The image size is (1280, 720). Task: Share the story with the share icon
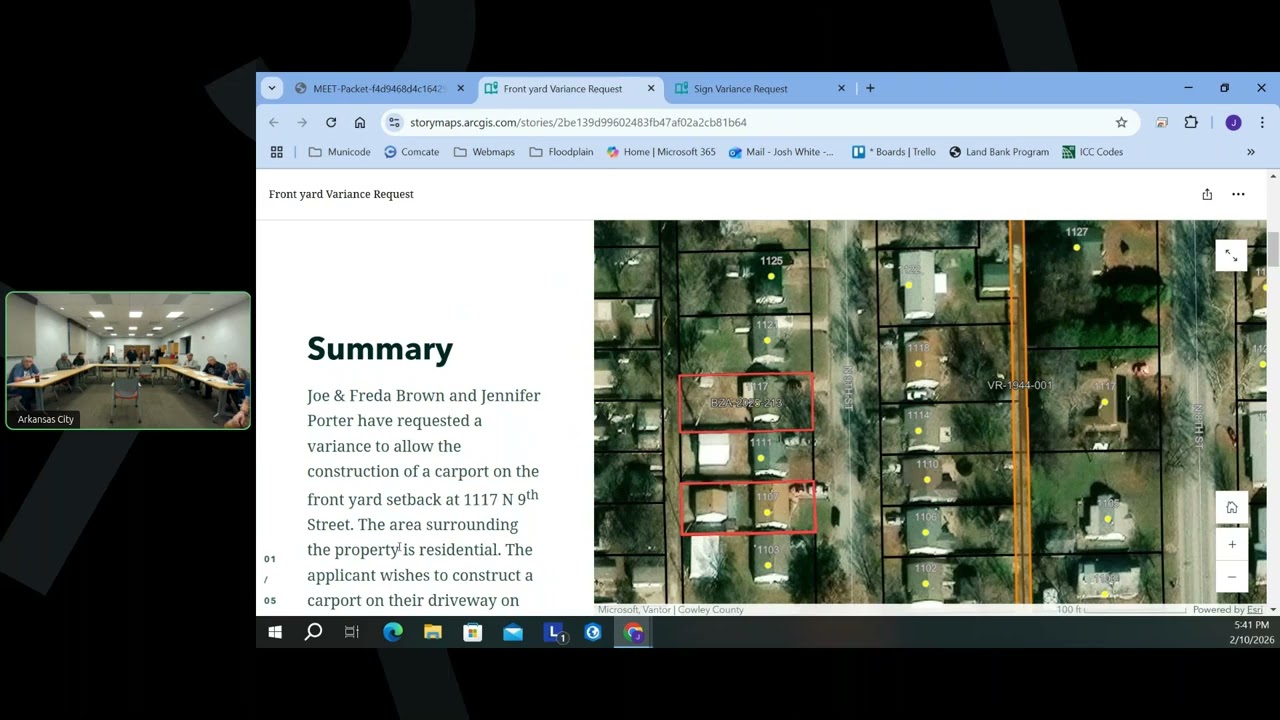point(1207,194)
